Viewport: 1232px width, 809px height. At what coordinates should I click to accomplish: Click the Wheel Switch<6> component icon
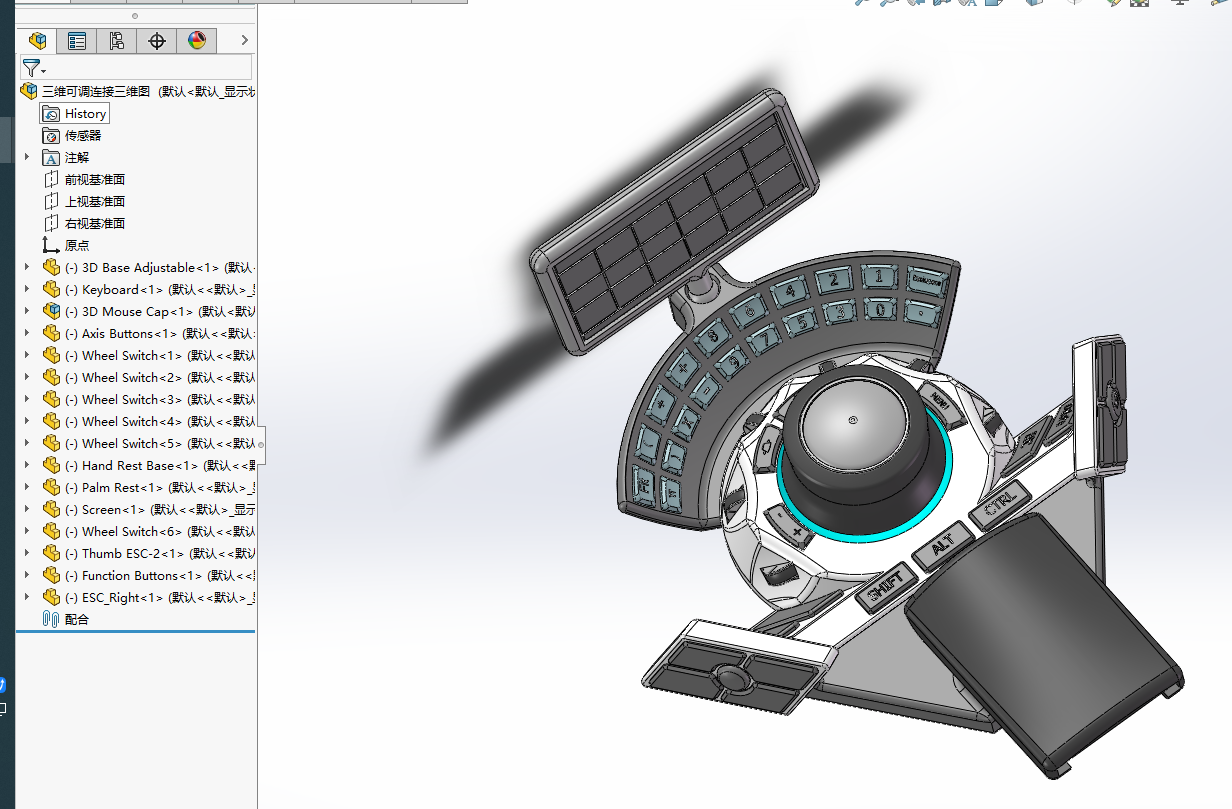tap(51, 532)
